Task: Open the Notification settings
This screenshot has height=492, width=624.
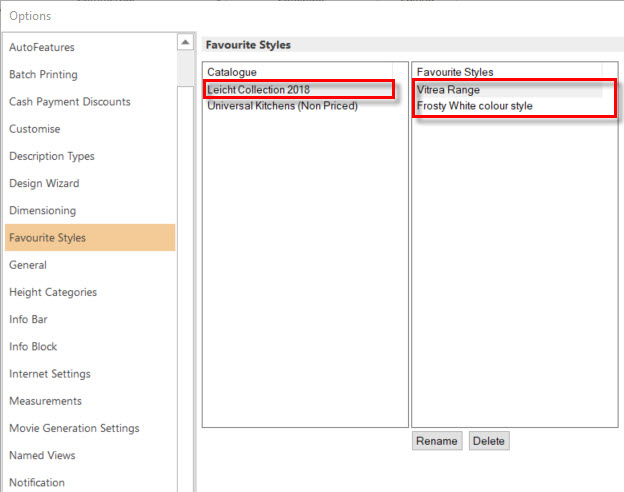Action: pos(90,482)
